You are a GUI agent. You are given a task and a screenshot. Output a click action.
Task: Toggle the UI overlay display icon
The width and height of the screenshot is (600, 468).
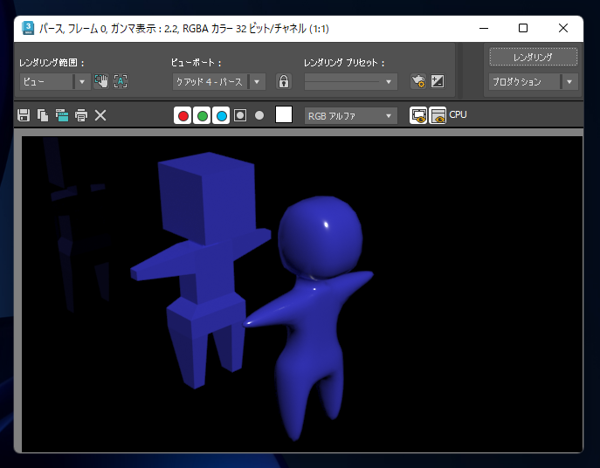coord(418,115)
